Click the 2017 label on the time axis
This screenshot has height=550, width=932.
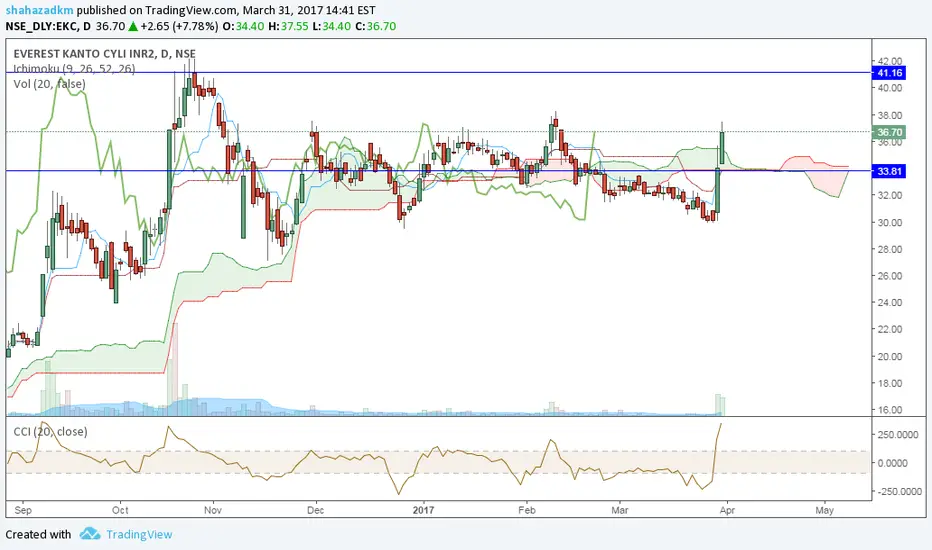[x=423, y=510]
